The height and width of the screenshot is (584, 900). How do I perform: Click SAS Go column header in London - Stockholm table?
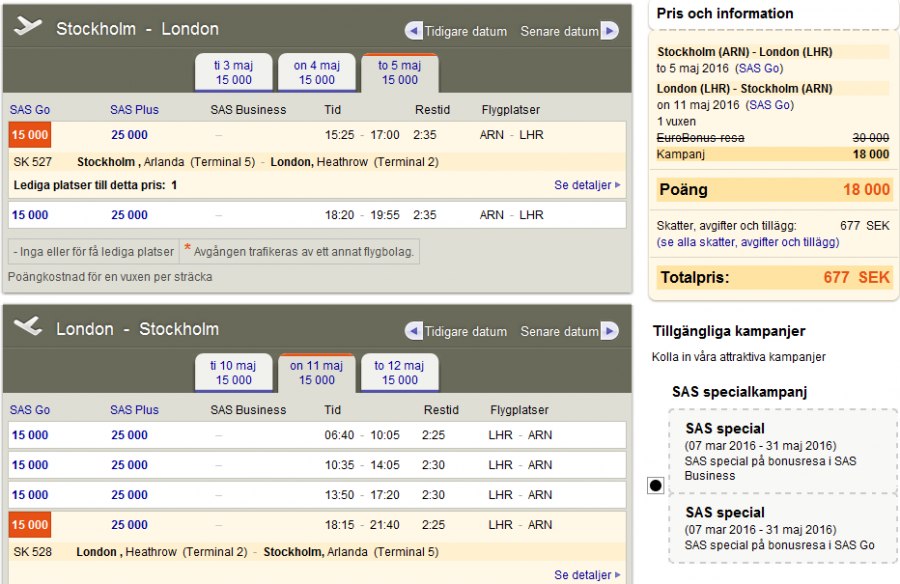tap(30, 410)
